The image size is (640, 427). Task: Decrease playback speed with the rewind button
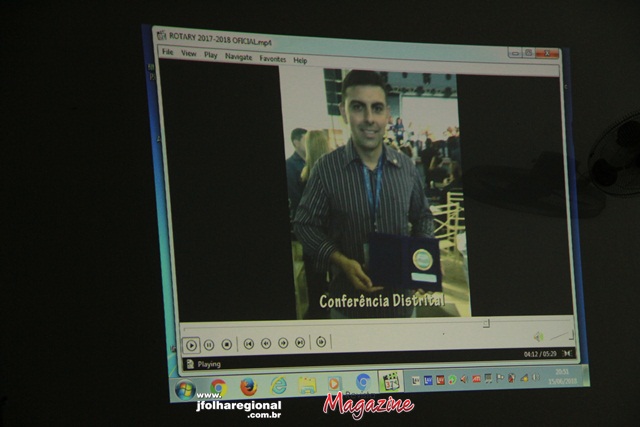tap(266, 343)
